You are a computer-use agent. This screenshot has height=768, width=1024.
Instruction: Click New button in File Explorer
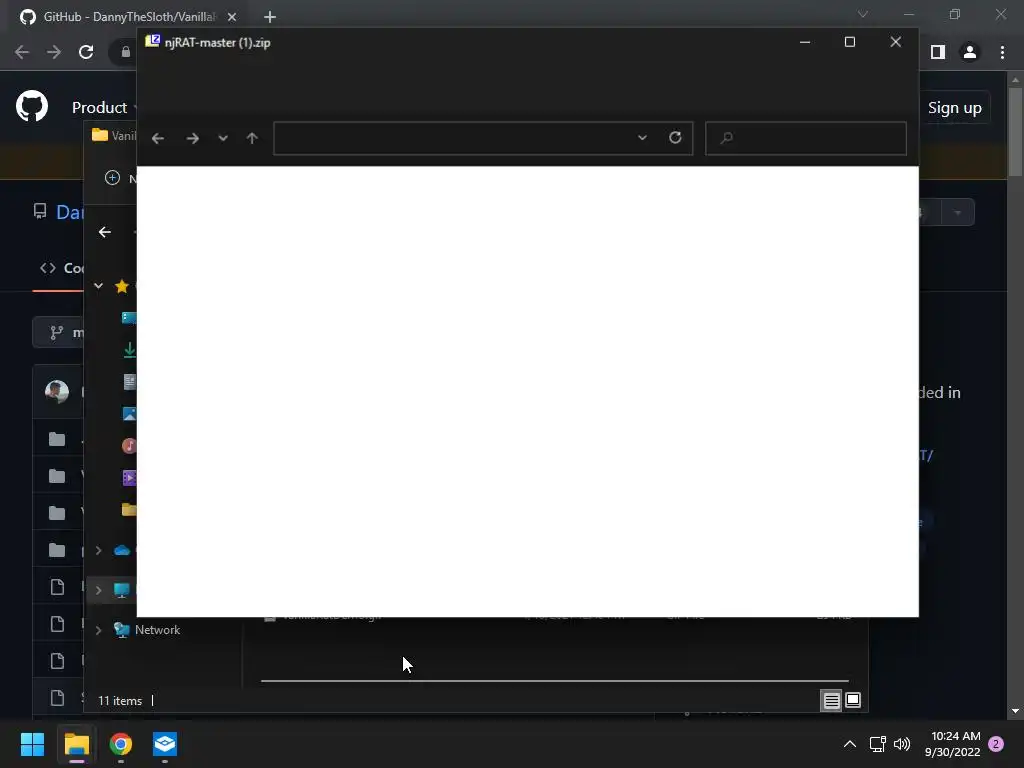pyautogui.click(x=120, y=178)
